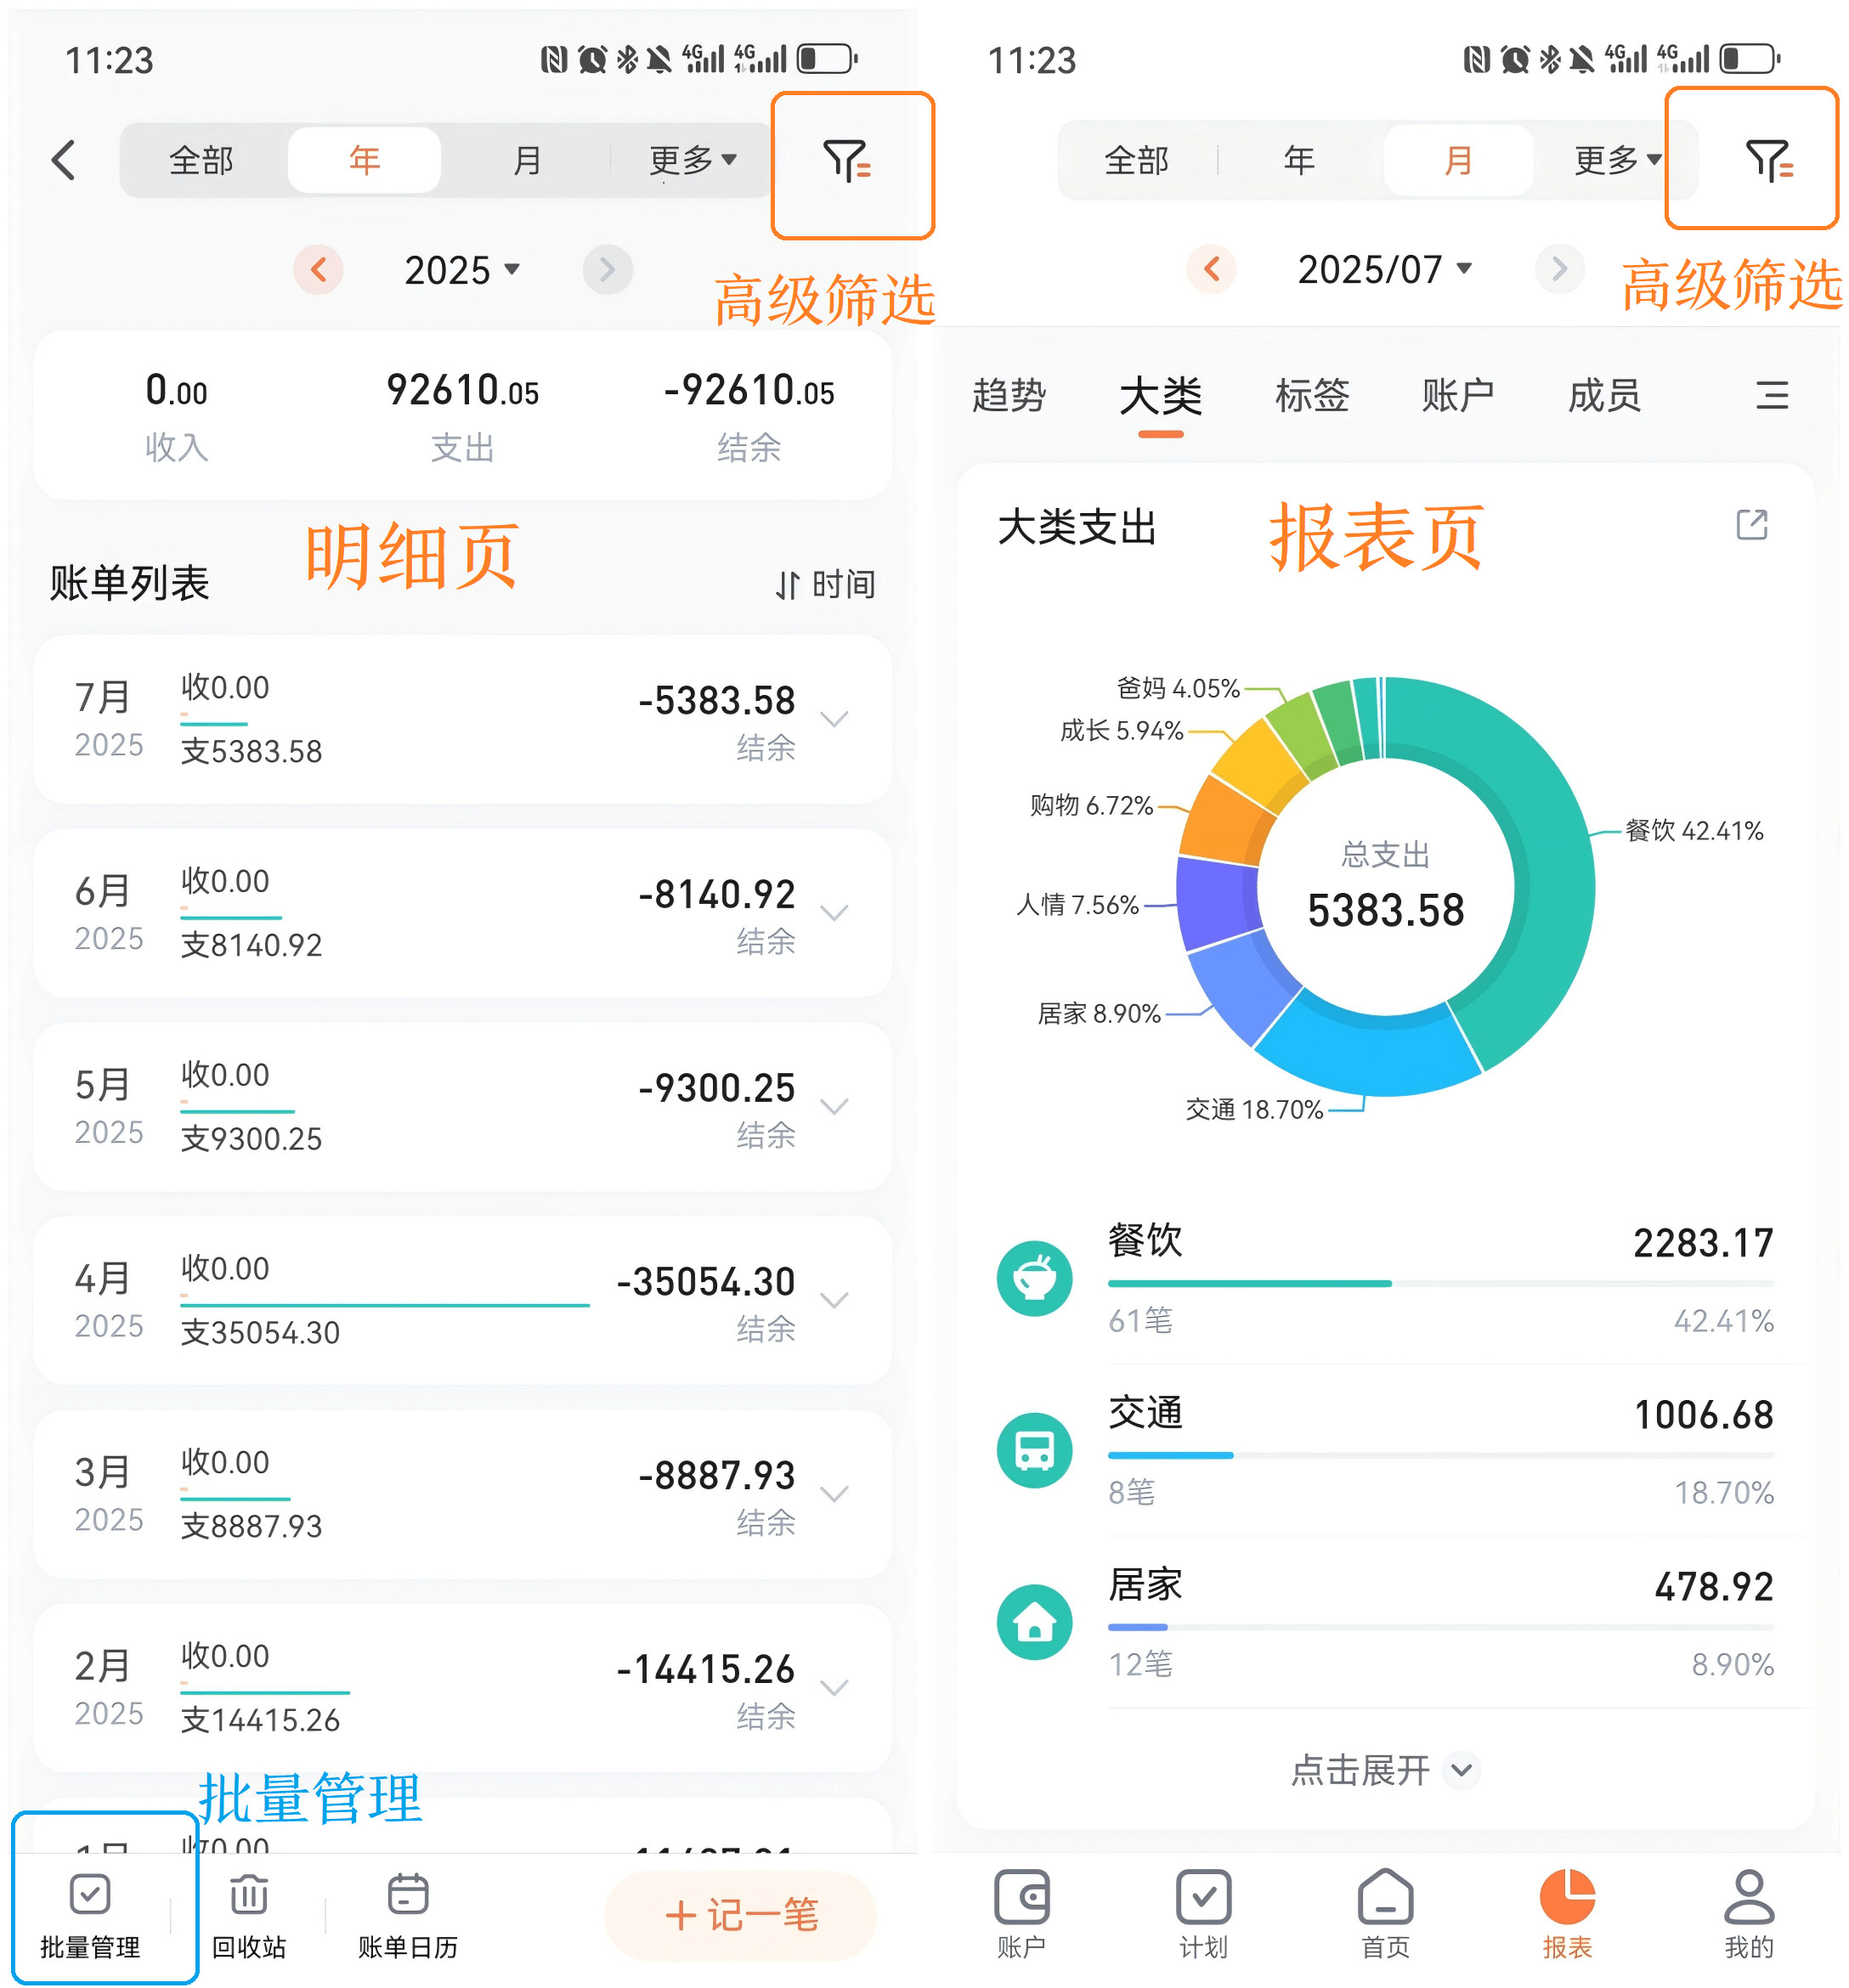Go to next year arrow

(x=607, y=269)
